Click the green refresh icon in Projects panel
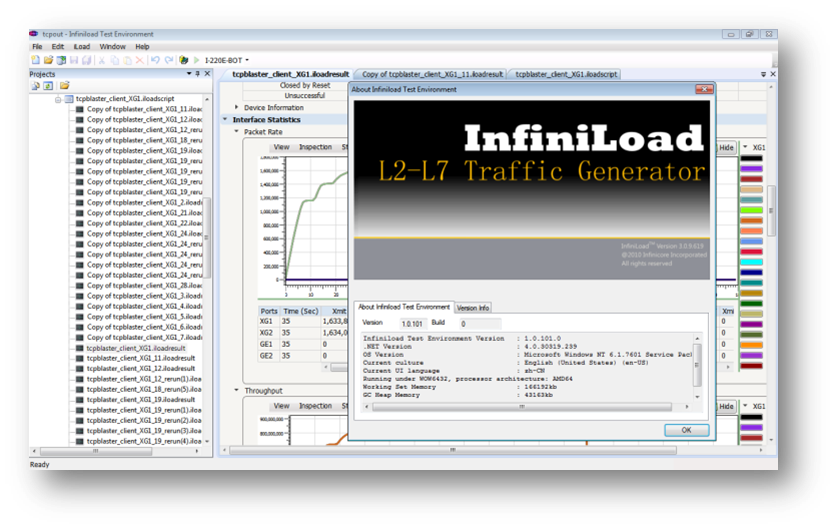Image resolution: width=837 pixels, height=529 pixels. (48, 85)
